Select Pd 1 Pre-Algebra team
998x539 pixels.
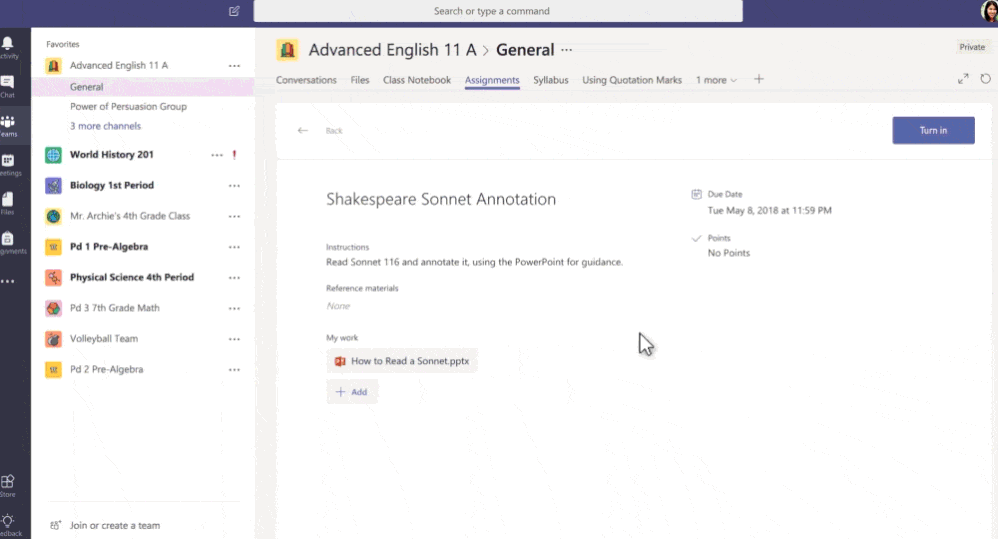point(109,246)
